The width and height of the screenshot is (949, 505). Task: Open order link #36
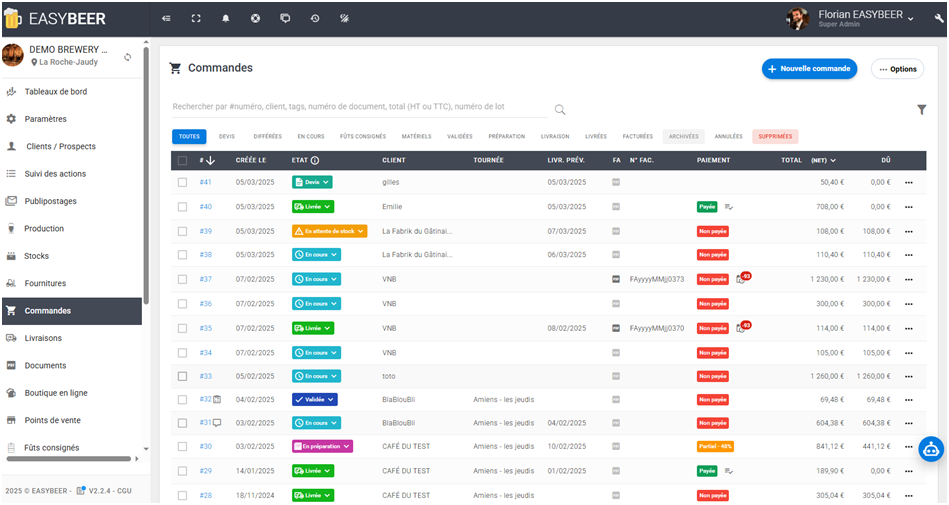(x=205, y=303)
